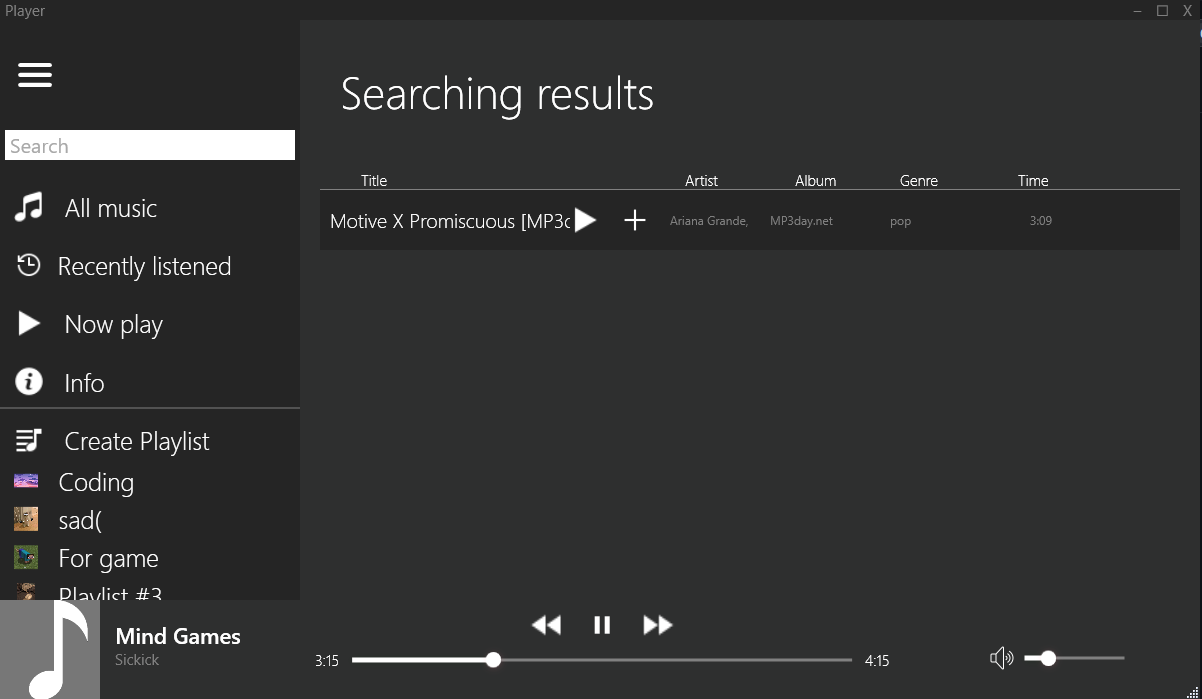This screenshot has width=1202, height=699.
Task: Click the MP3day.net album cell
Action: pos(801,221)
